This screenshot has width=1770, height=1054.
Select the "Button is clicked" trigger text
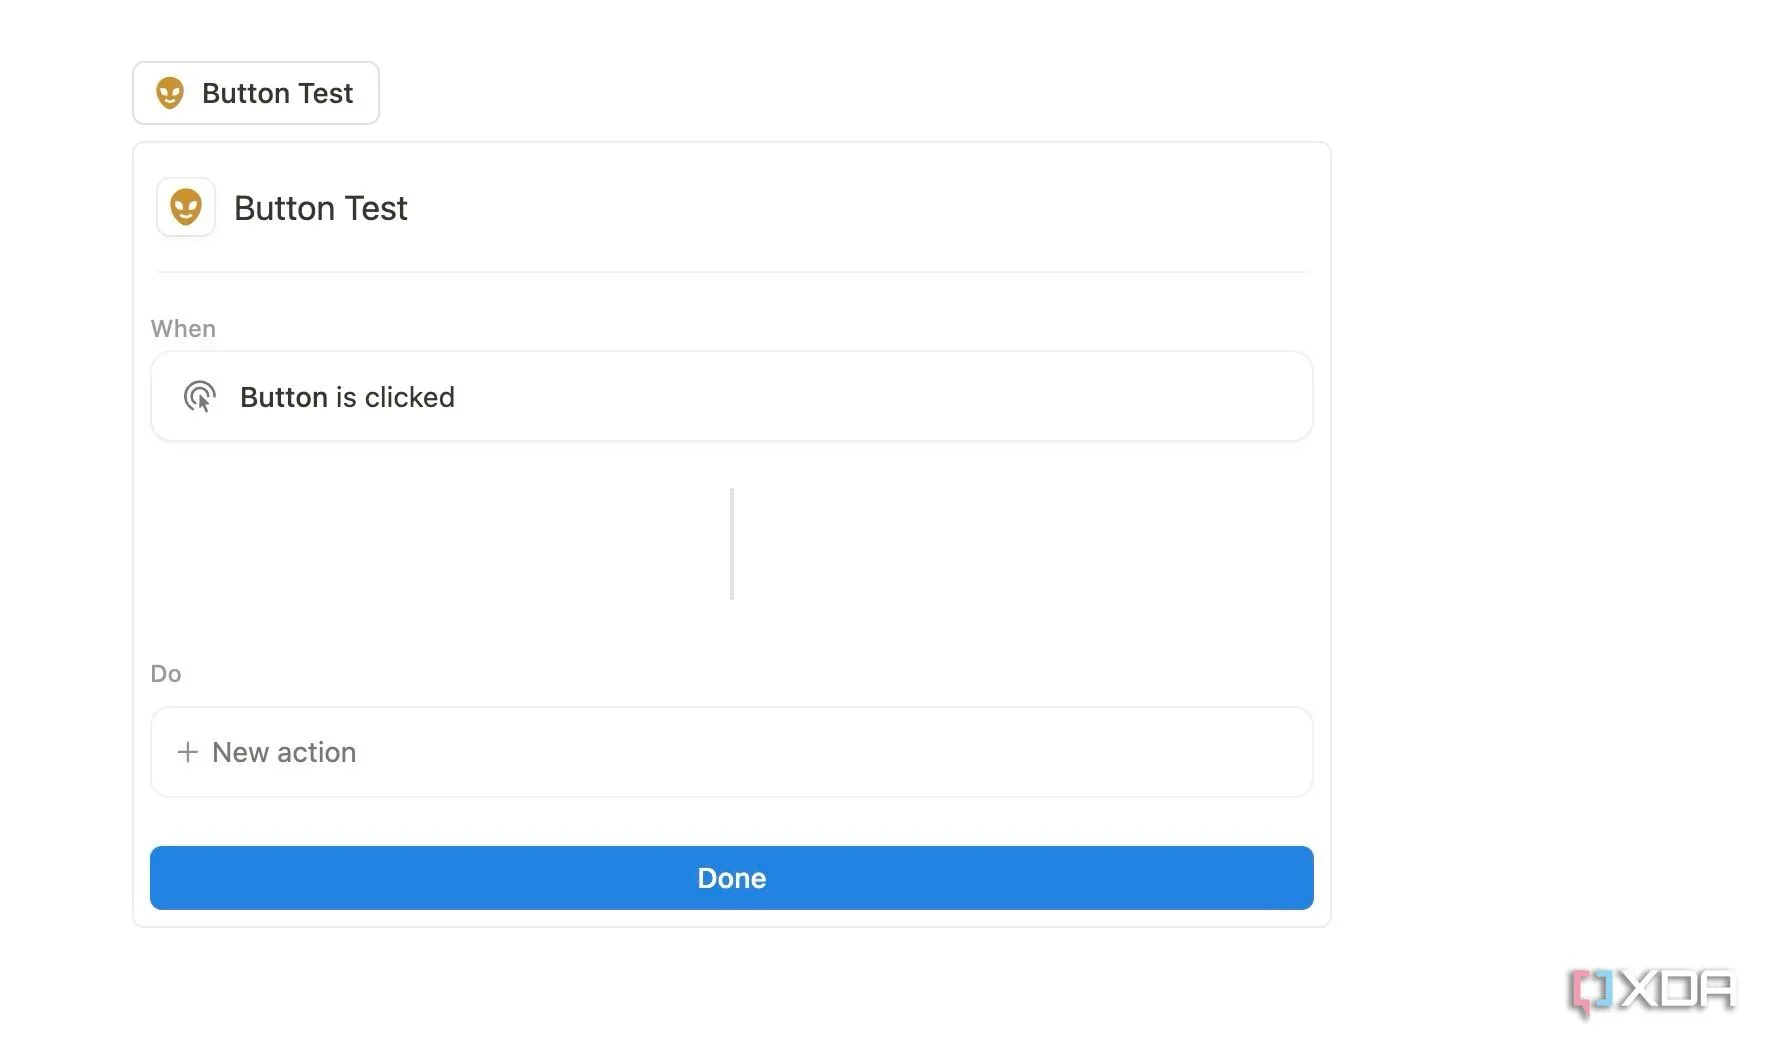point(347,397)
